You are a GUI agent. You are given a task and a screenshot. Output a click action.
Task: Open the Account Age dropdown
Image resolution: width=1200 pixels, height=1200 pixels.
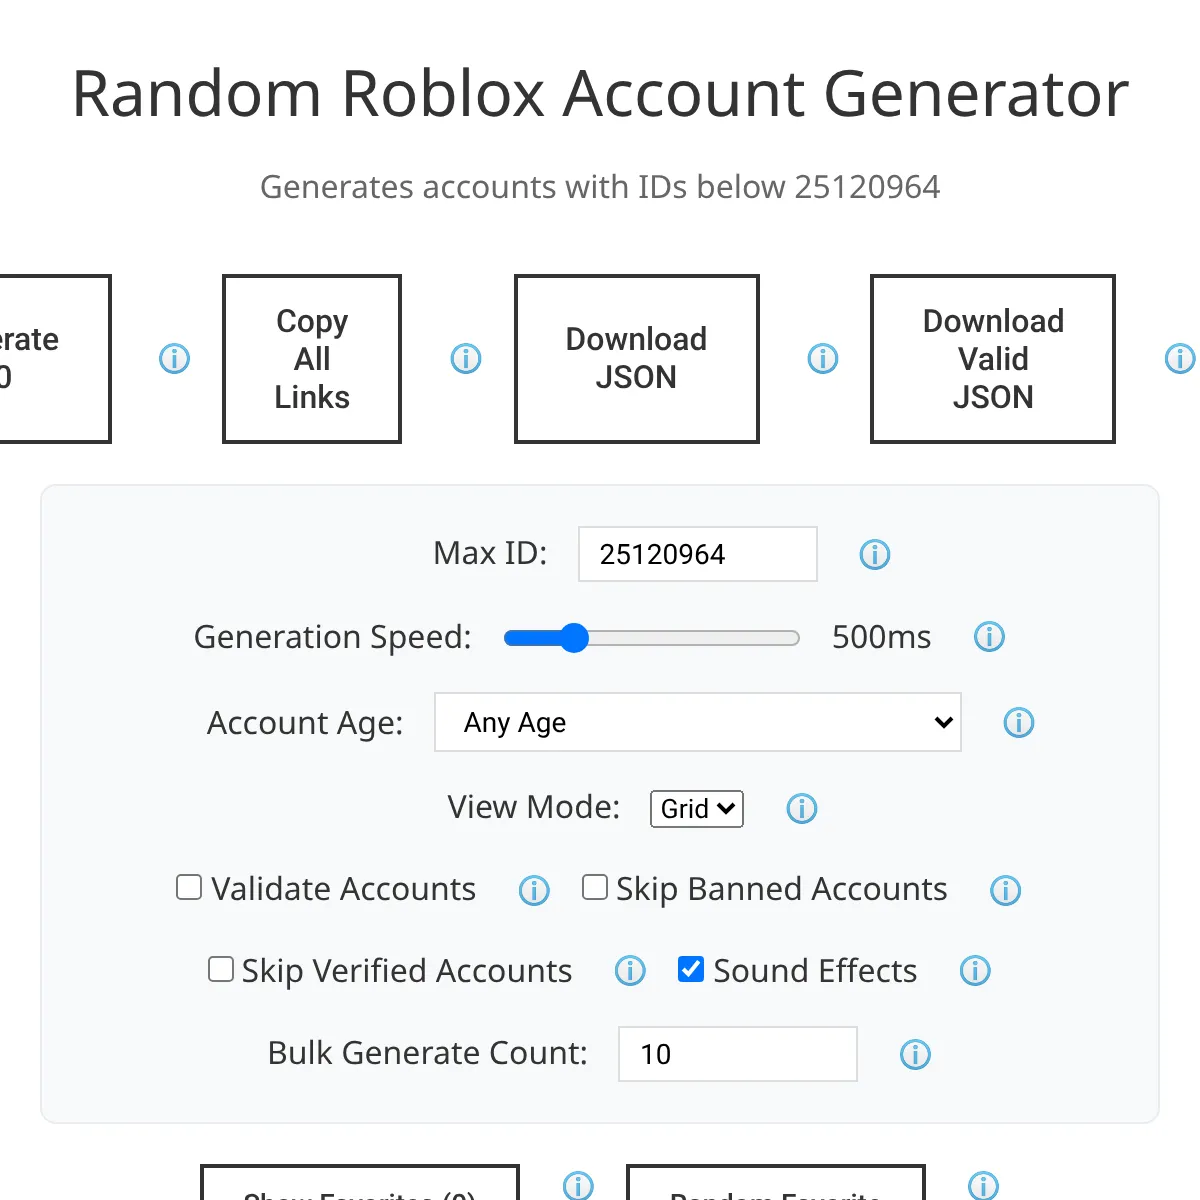point(697,722)
